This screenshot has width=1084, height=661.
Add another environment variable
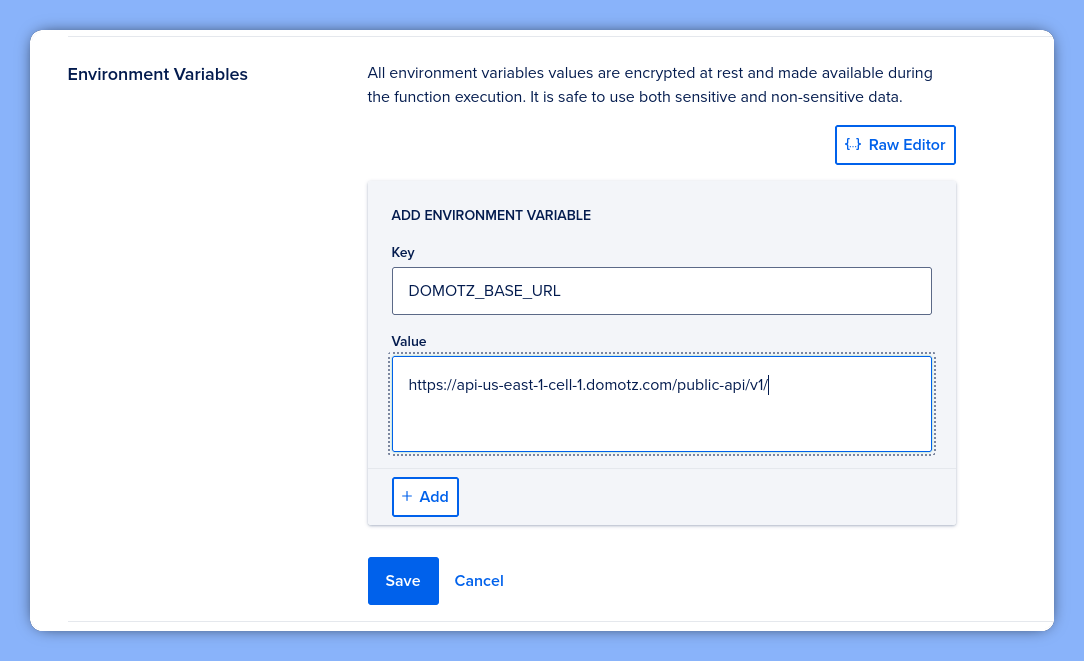click(425, 496)
